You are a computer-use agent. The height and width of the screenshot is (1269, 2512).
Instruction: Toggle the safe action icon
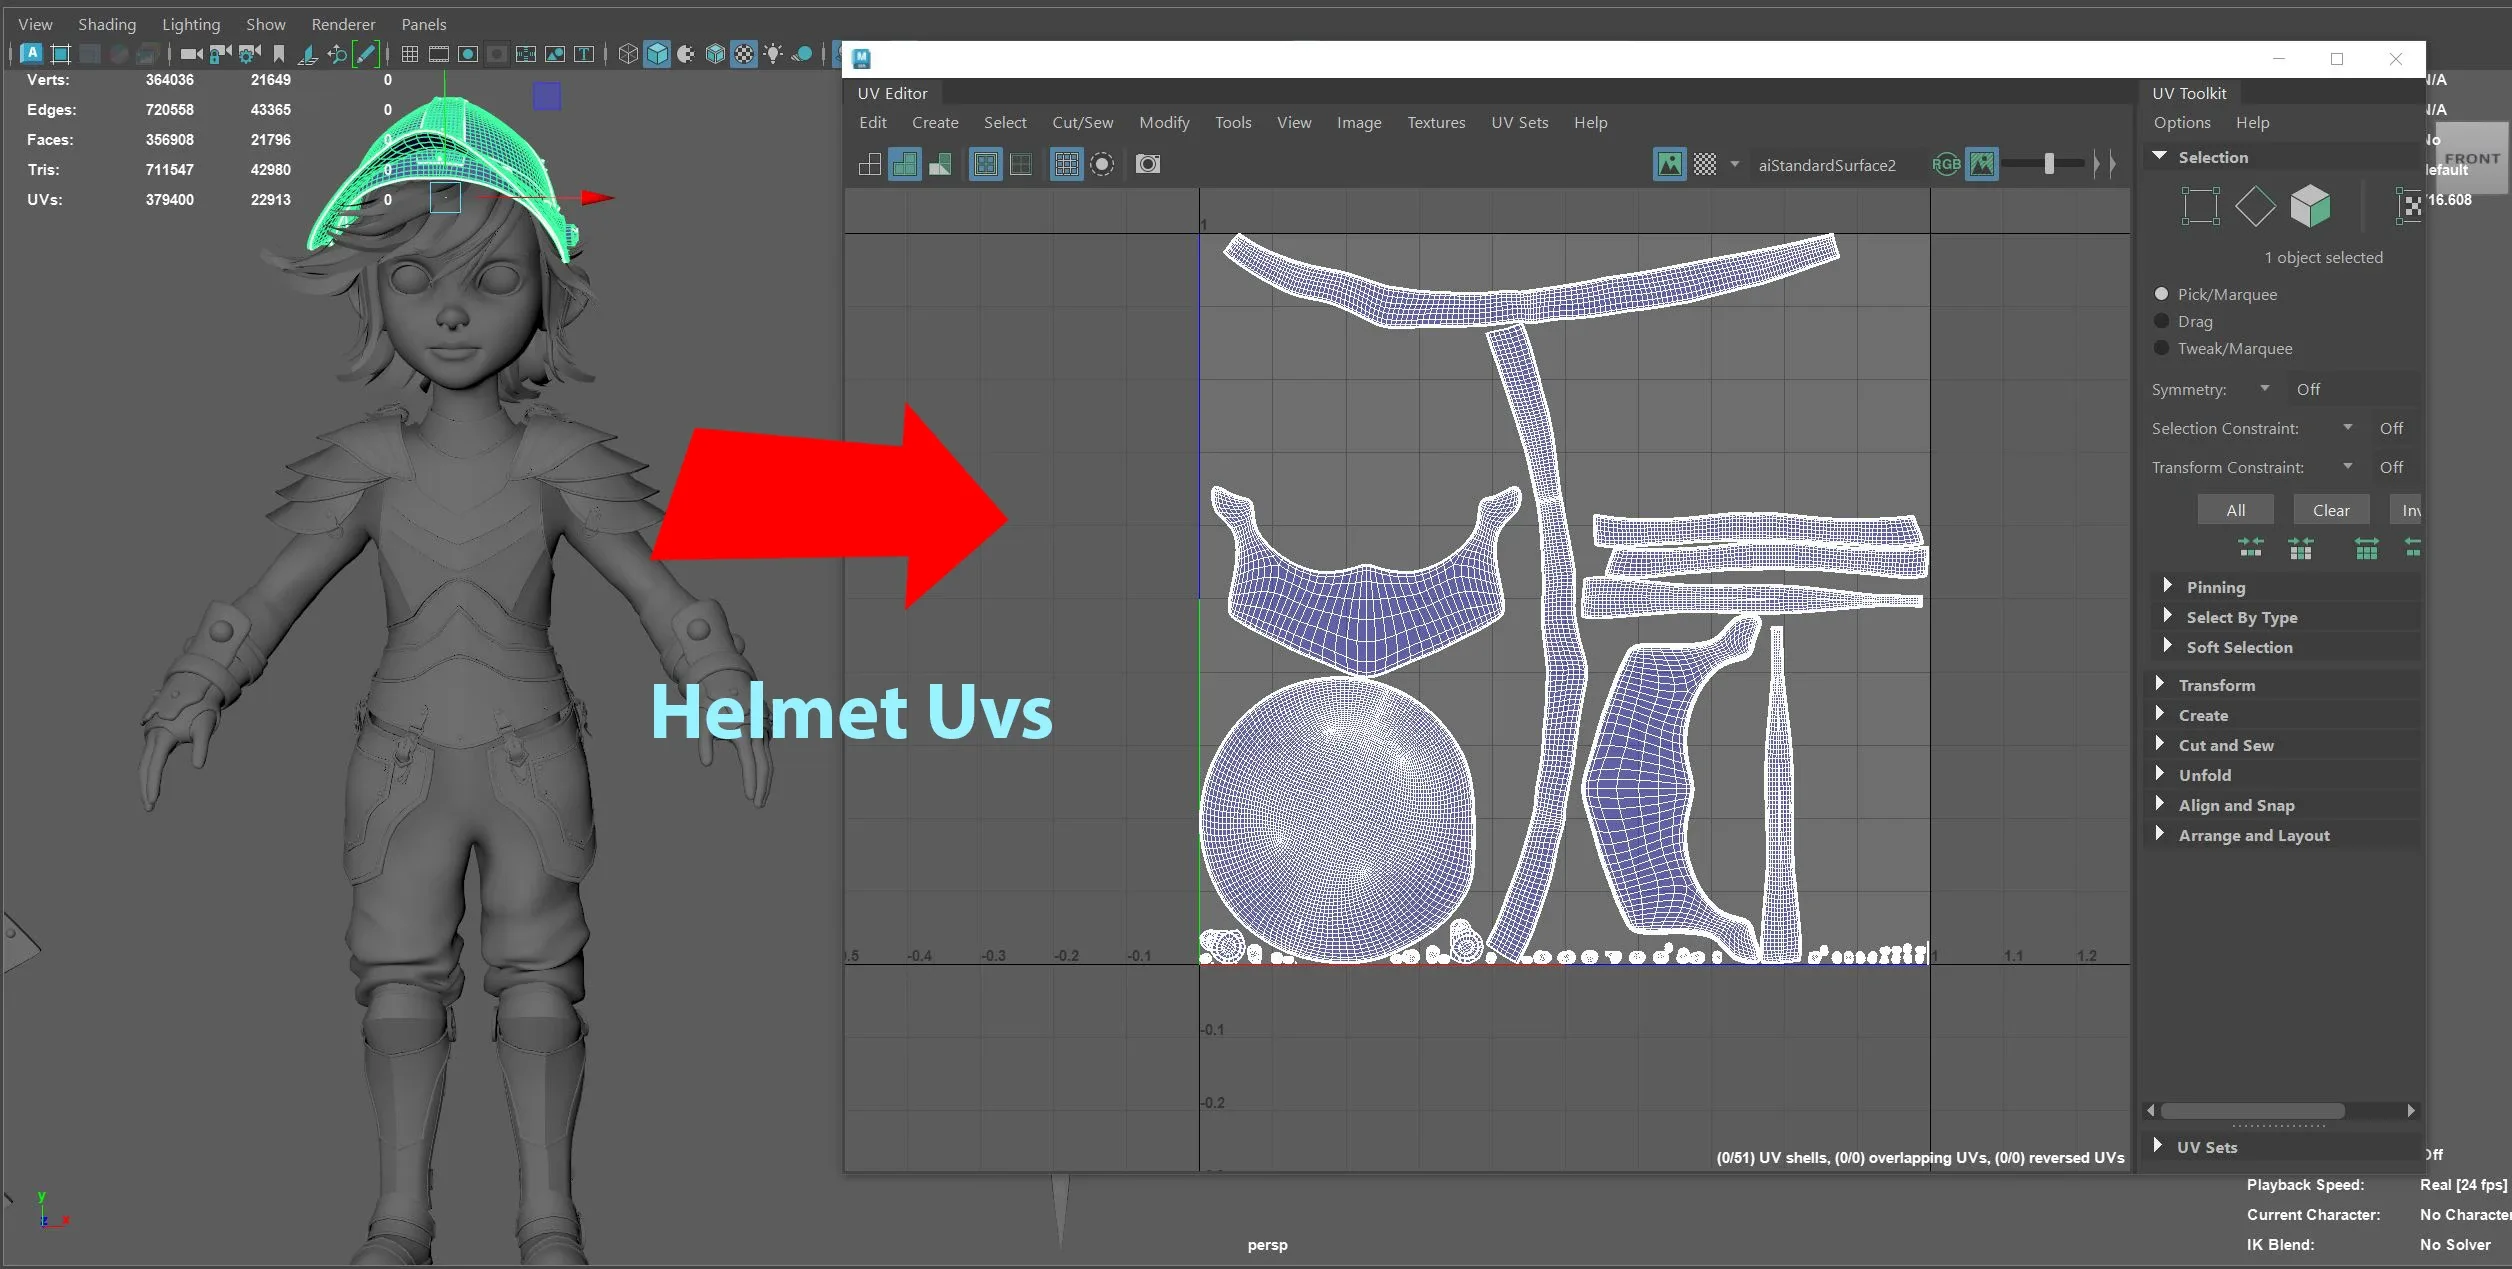tap(555, 54)
